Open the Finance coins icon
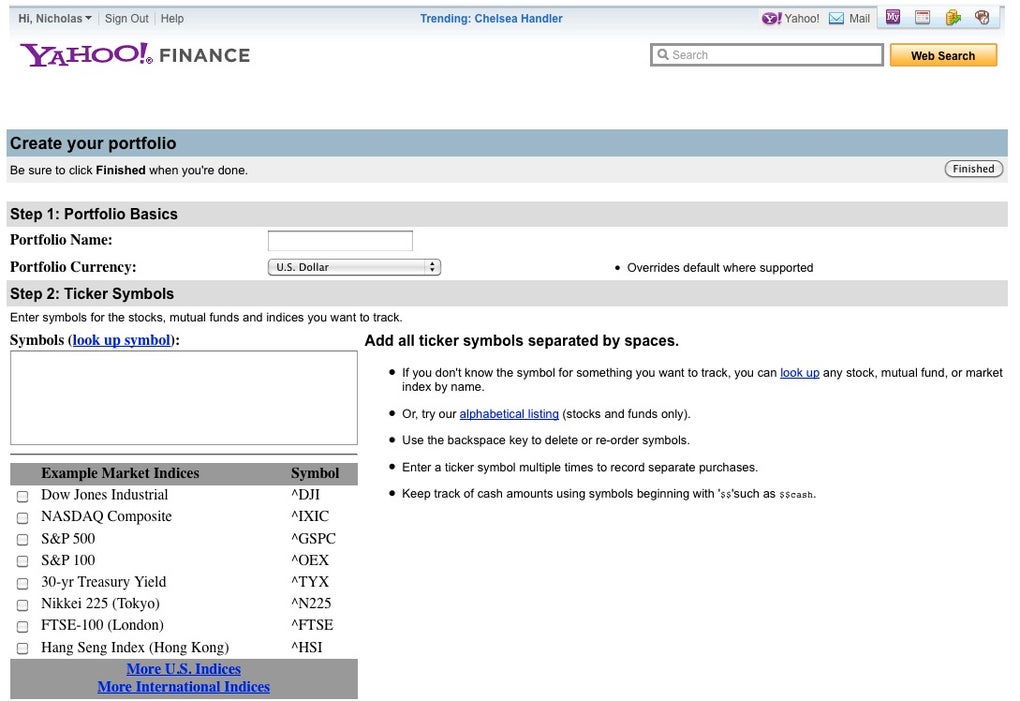This screenshot has height=701, width=1020. (953, 18)
